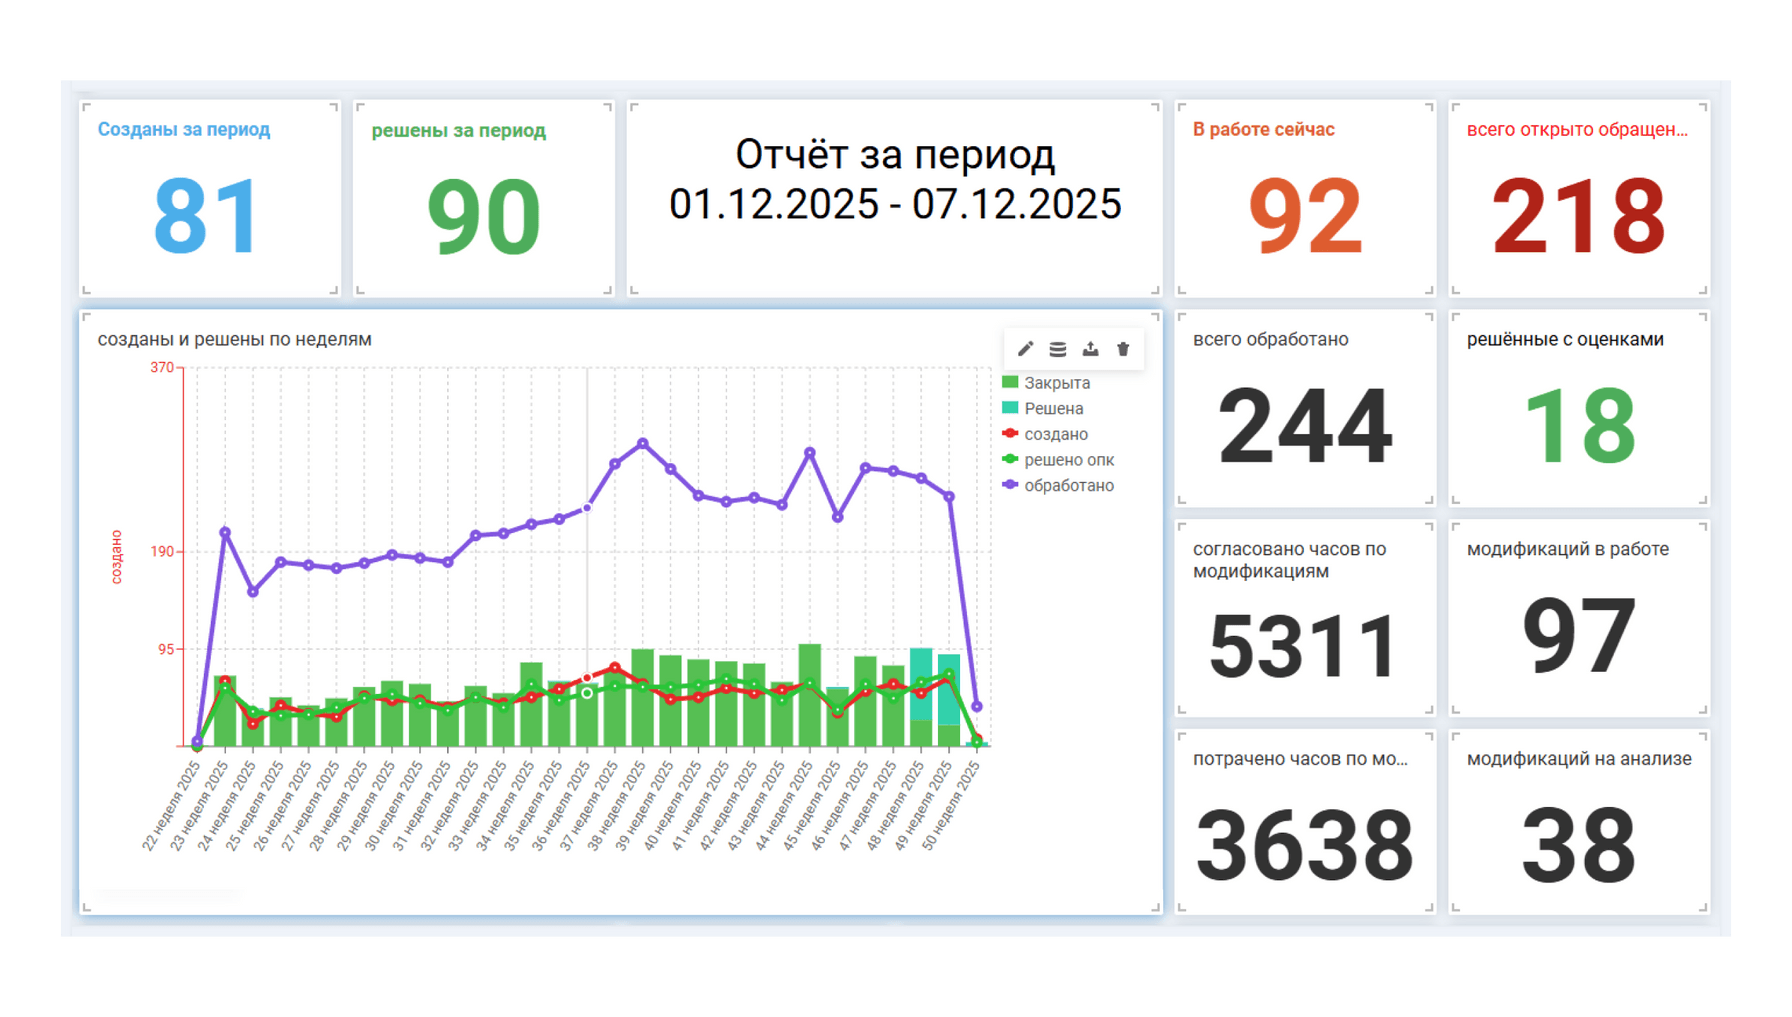Viewport: 1792px width, 1017px height.
Task: Hide the создано line via legend
Action: (x=1055, y=434)
